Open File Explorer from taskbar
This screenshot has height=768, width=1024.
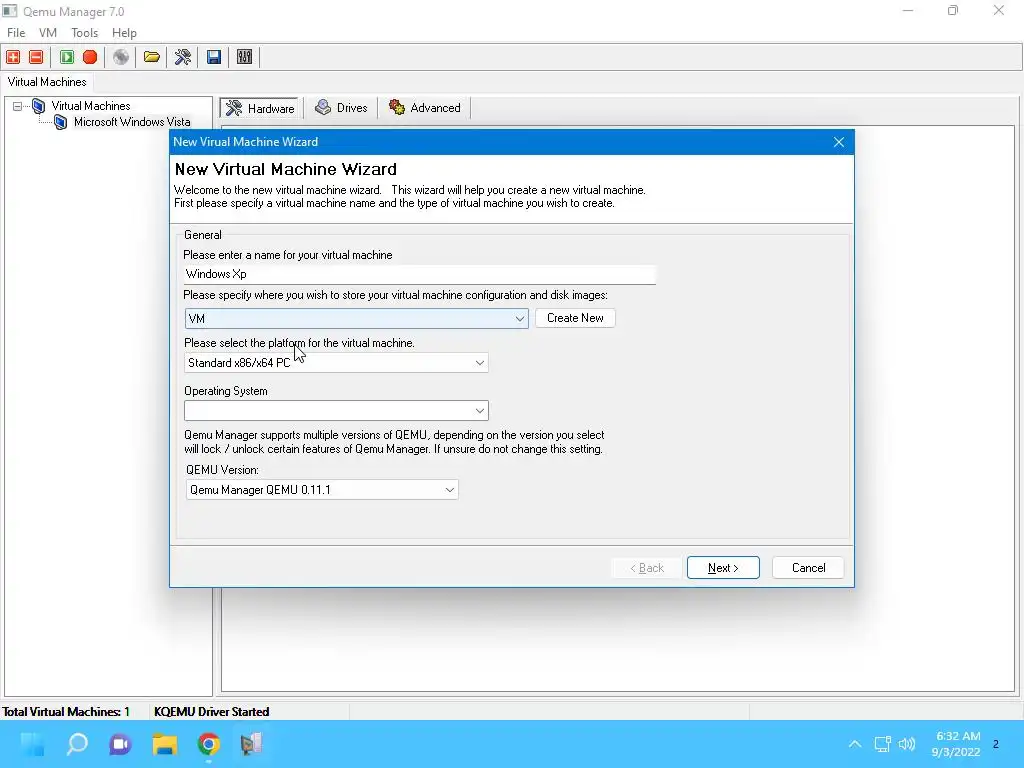pyautogui.click(x=165, y=744)
